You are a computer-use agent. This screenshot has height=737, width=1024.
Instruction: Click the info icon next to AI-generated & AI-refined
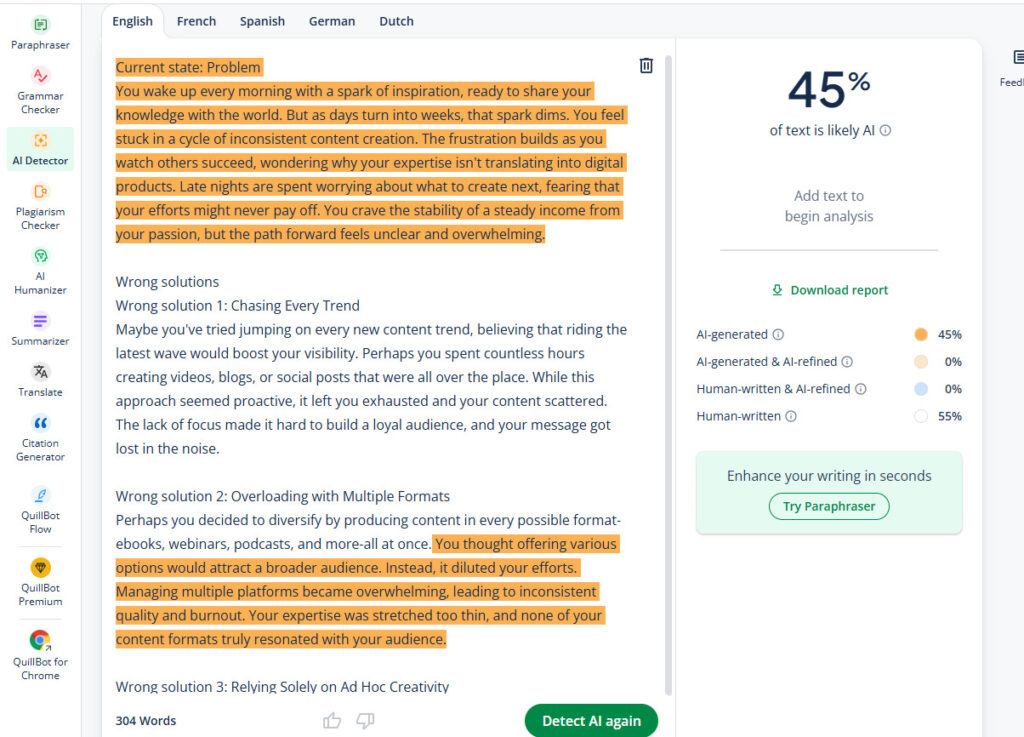(x=847, y=362)
